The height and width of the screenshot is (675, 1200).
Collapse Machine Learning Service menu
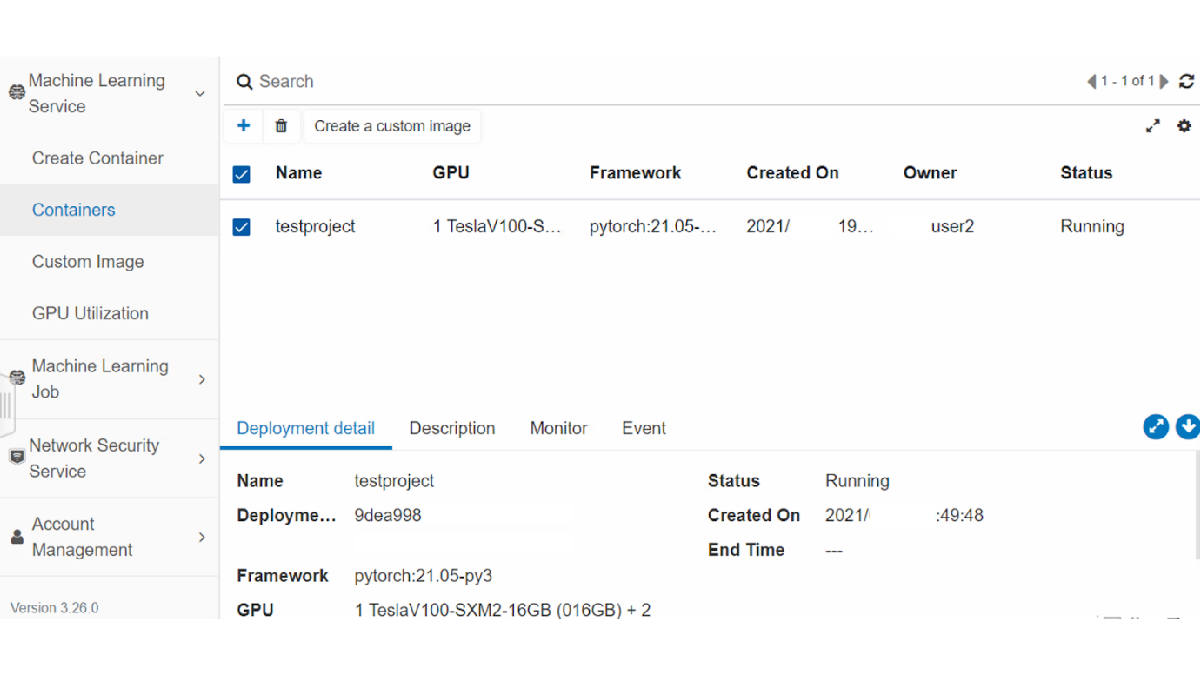[200, 94]
